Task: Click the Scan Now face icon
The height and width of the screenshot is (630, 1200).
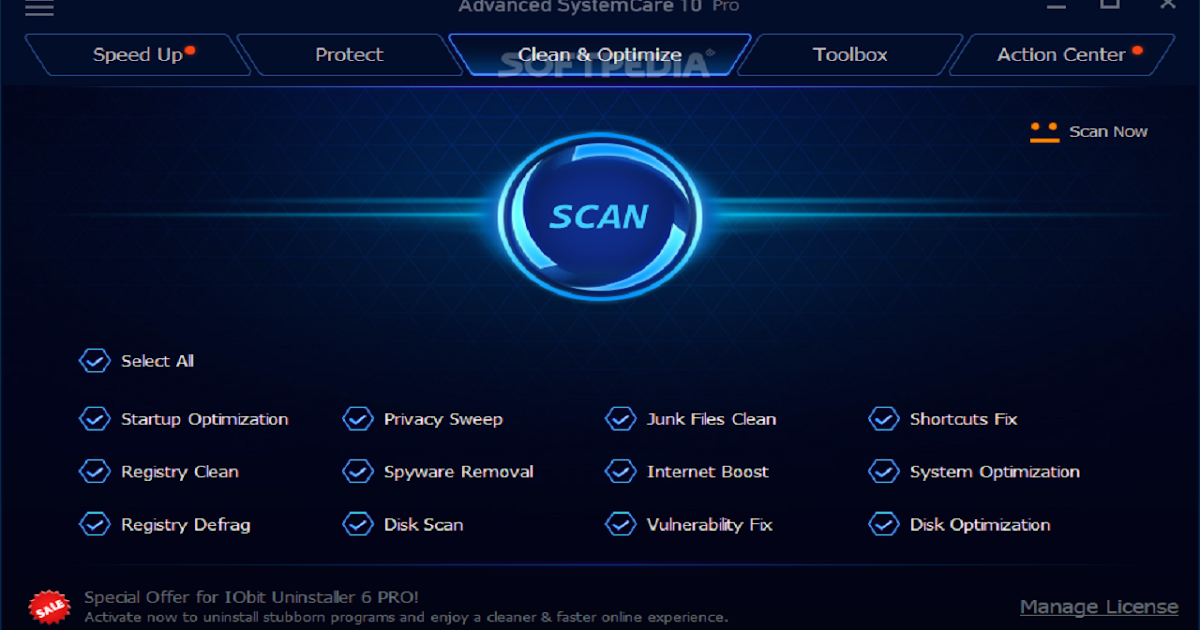Action: [1044, 132]
